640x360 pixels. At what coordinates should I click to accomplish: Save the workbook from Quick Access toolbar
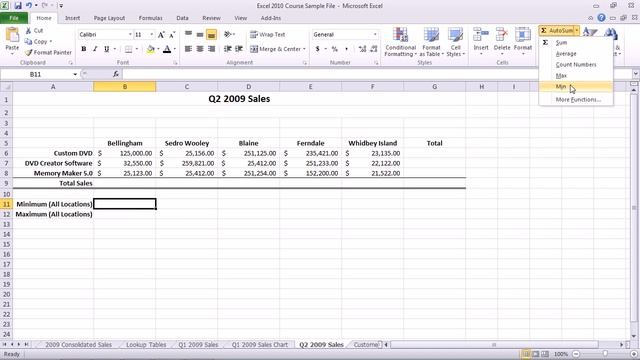[x=18, y=6]
